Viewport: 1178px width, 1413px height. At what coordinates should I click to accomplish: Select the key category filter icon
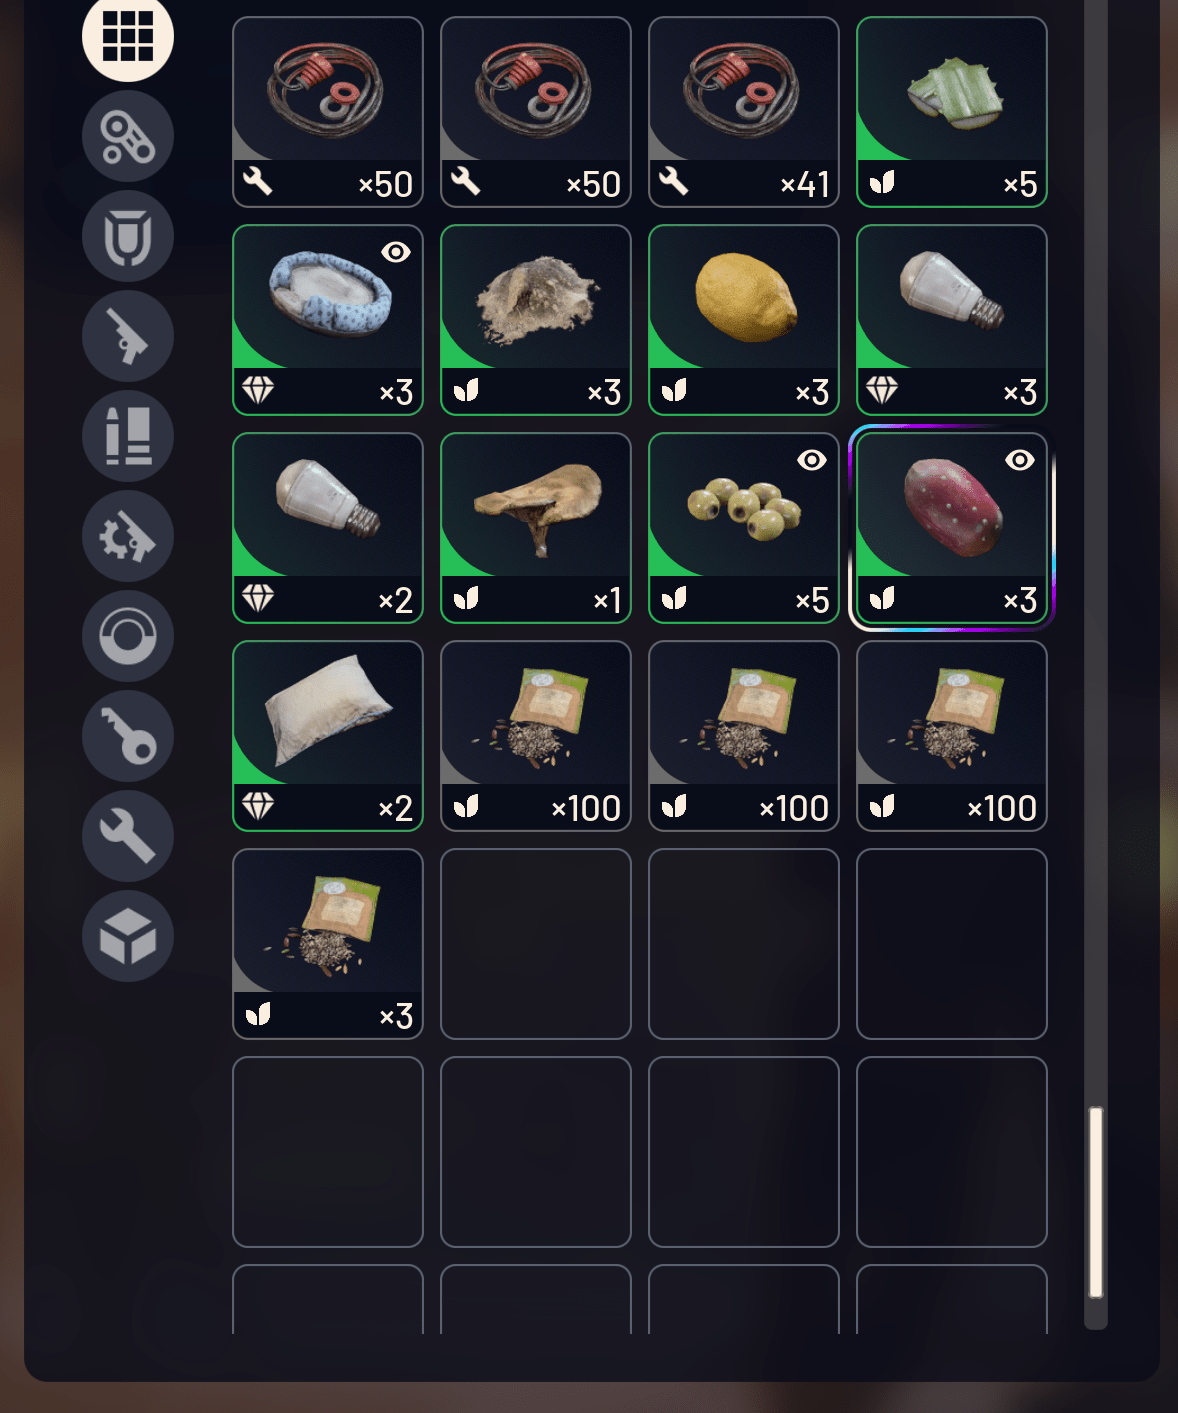(x=128, y=736)
